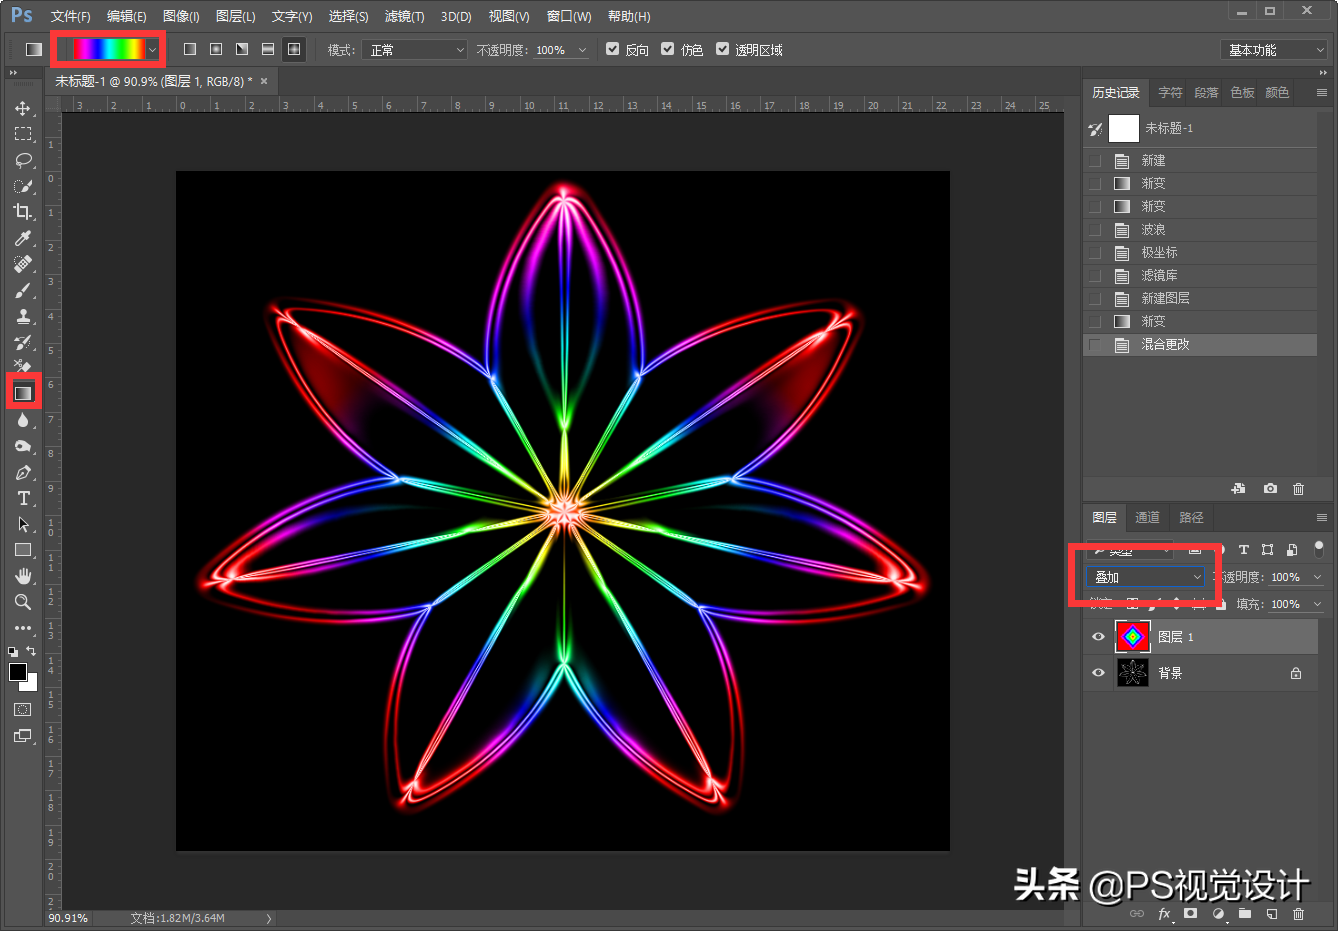Select the Horizontal Type tool
1338x931 pixels.
coord(23,498)
